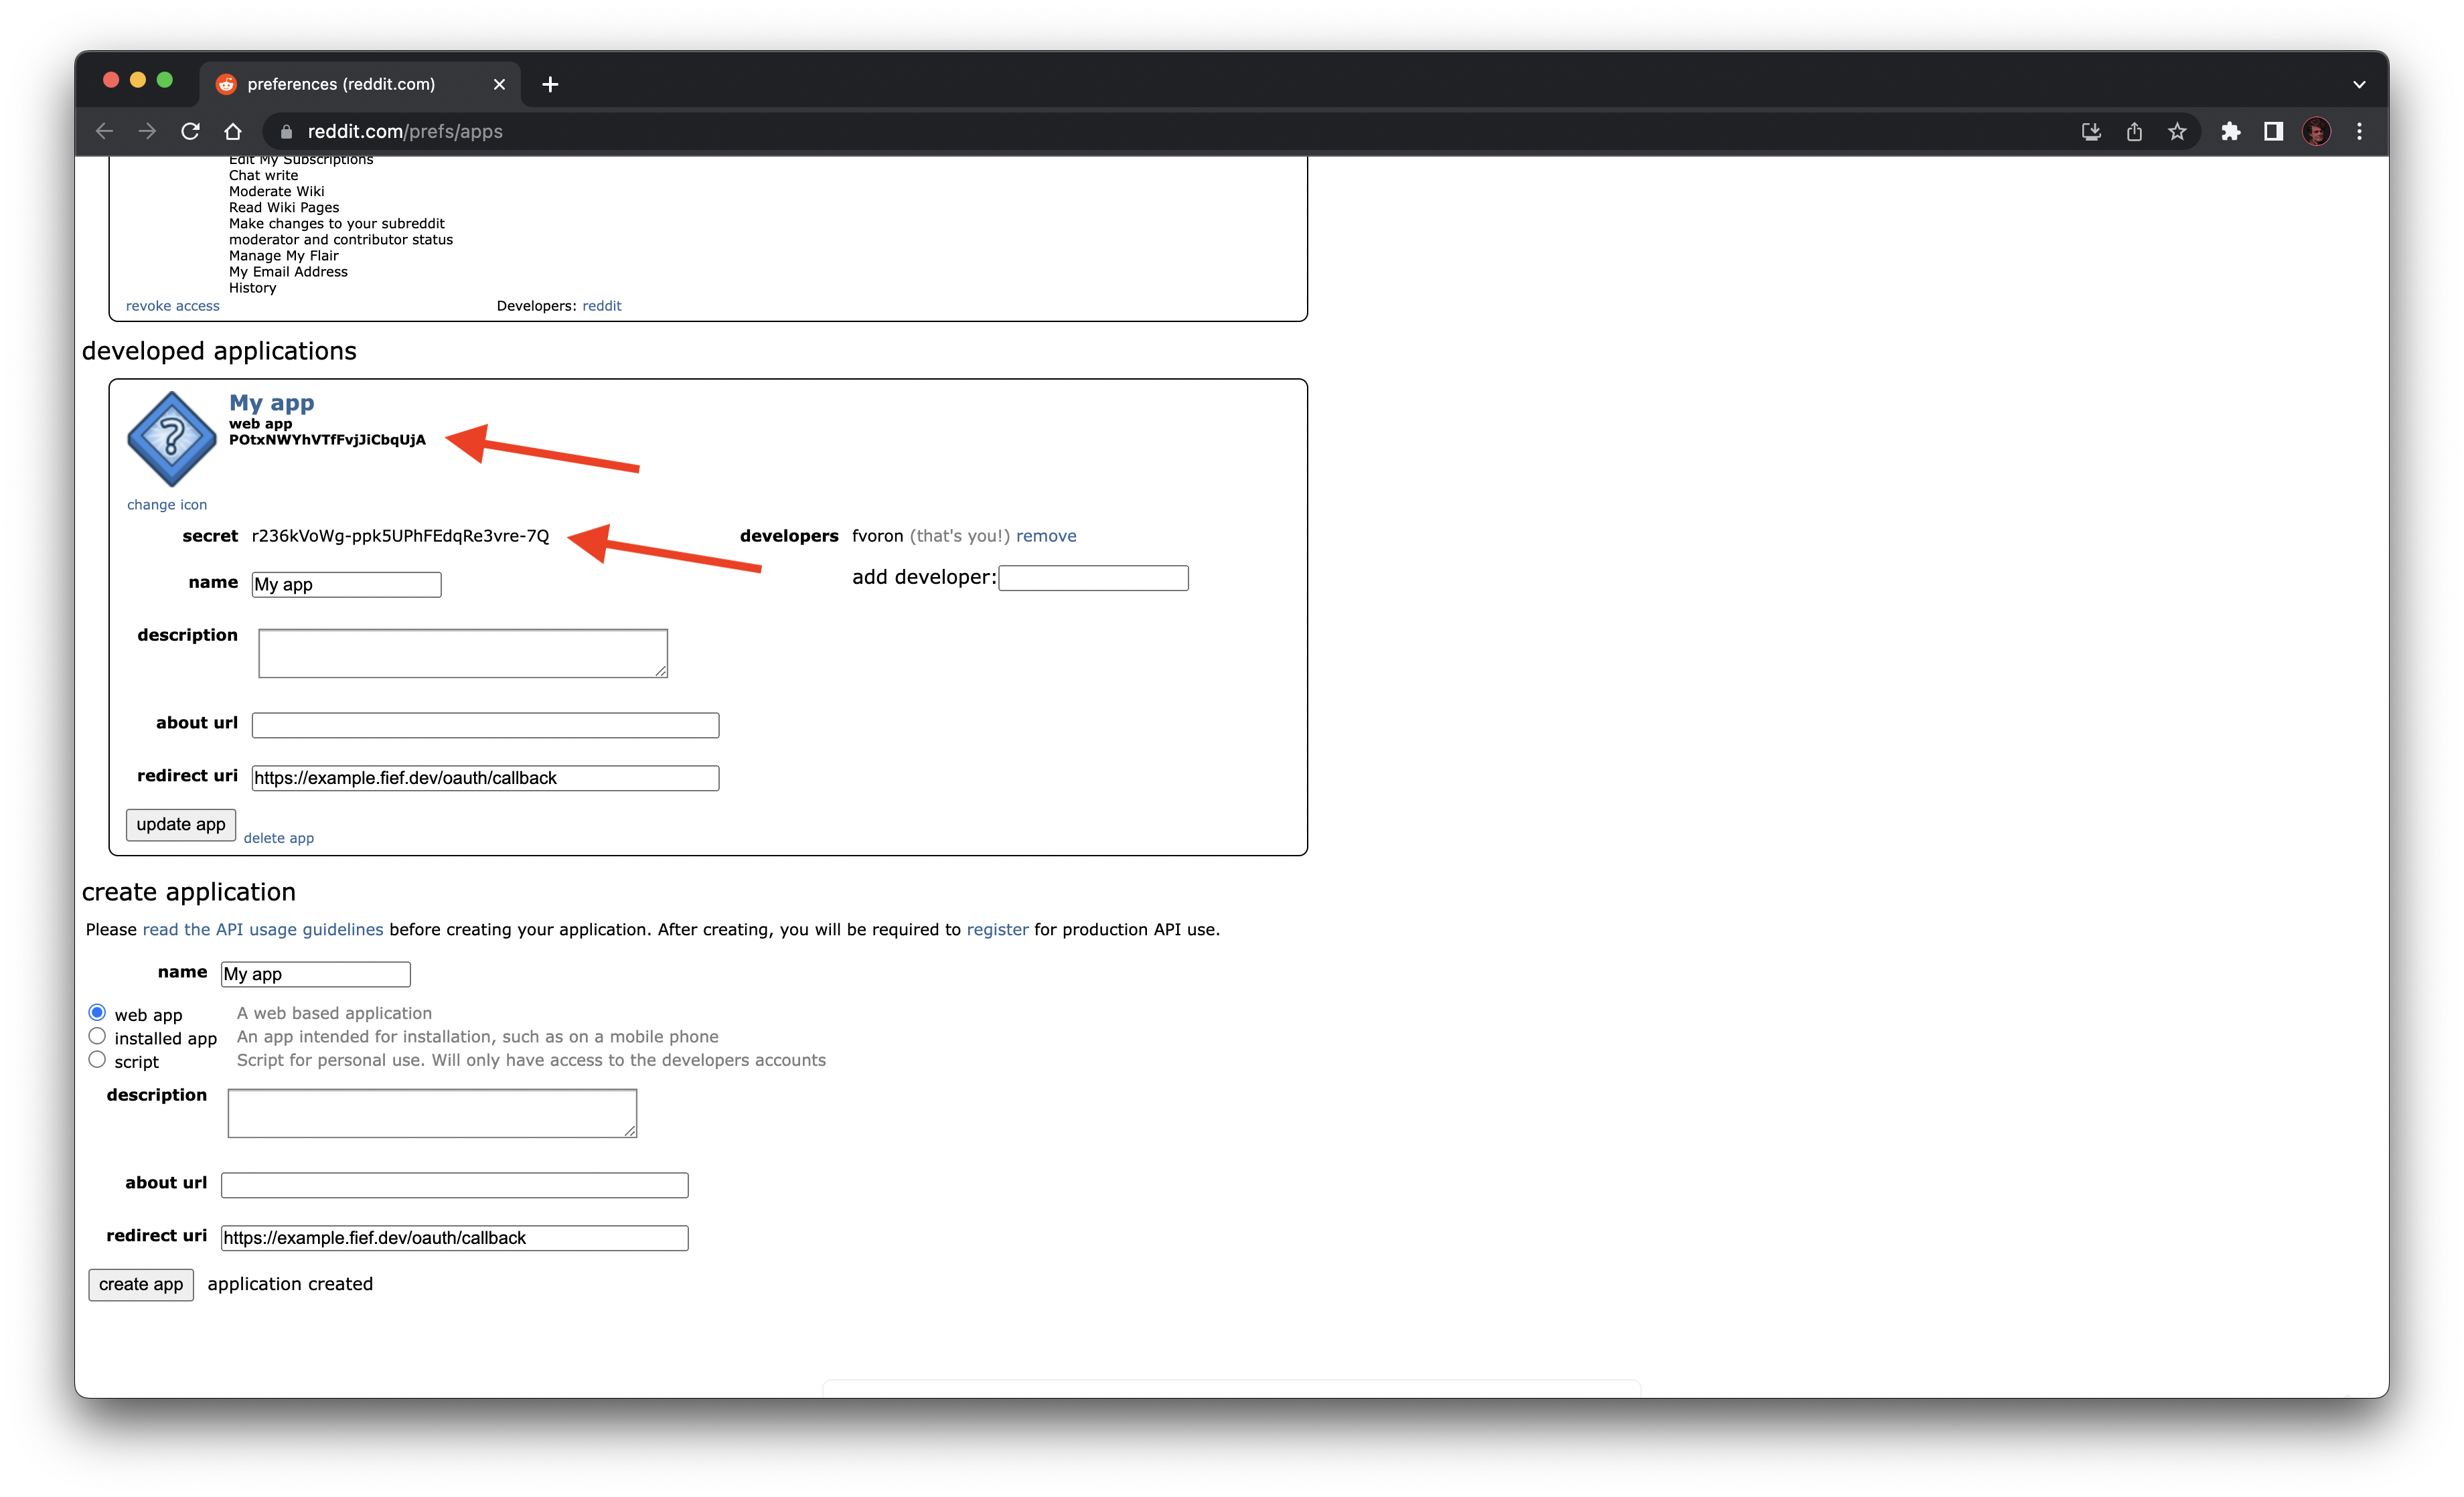Screen dimensions: 2464x1497
Task: Select the script application type
Action: pyautogui.click(x=97, y=1059)
